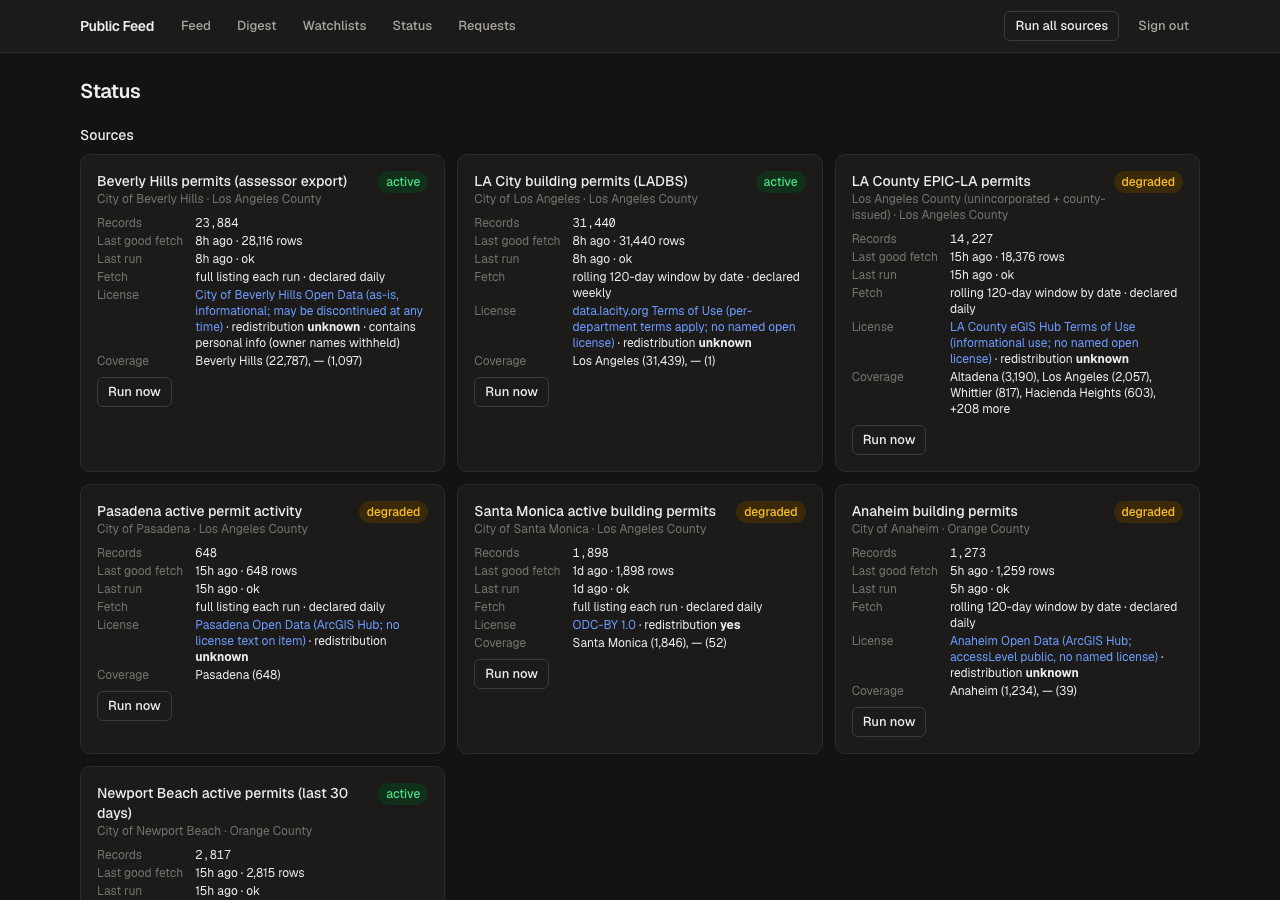Click 'City of Newport Beach · Orange County' subtitle
The height and width of the screenshot is (900, 1280).
click(x=204, y=831)
